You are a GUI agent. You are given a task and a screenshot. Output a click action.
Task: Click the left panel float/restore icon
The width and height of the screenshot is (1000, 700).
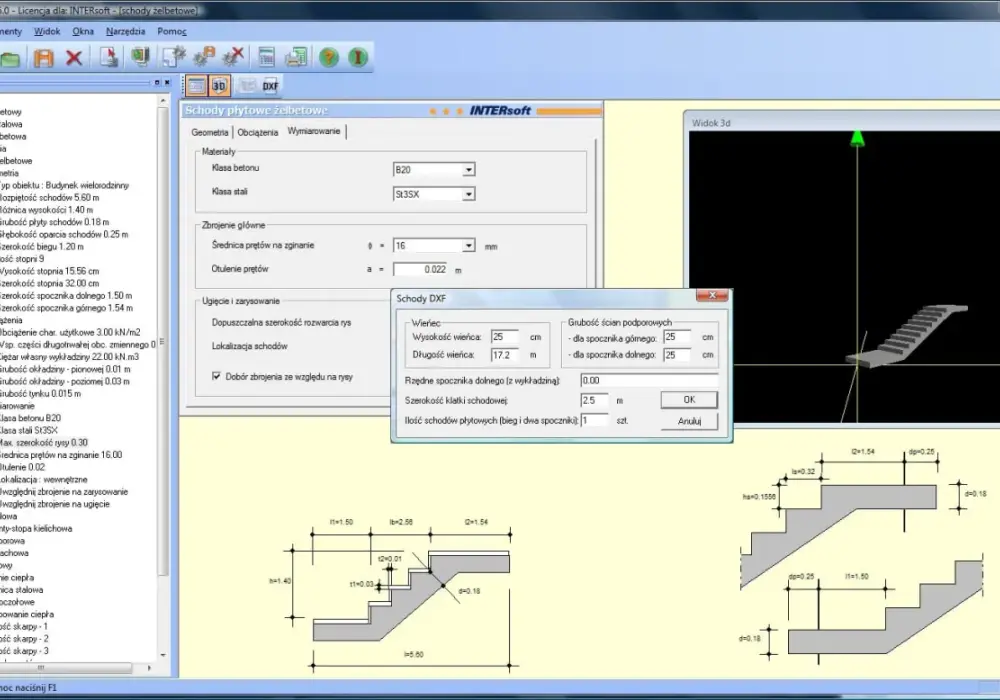(157, 82)
